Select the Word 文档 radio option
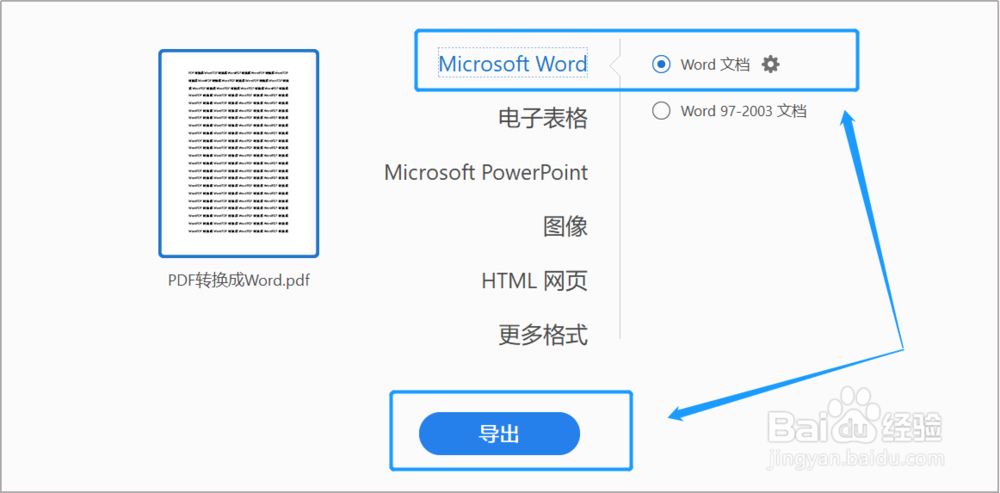The image size is (1000, 493). point(661,64)
